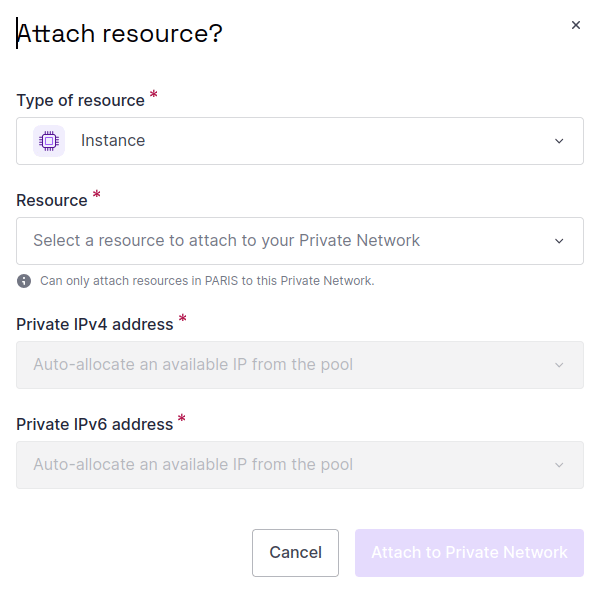Image resolution: width=597 pixels, height=591 pixels.
Task: Open the Select a resource dropdown
Action: (x=300, y=241)
